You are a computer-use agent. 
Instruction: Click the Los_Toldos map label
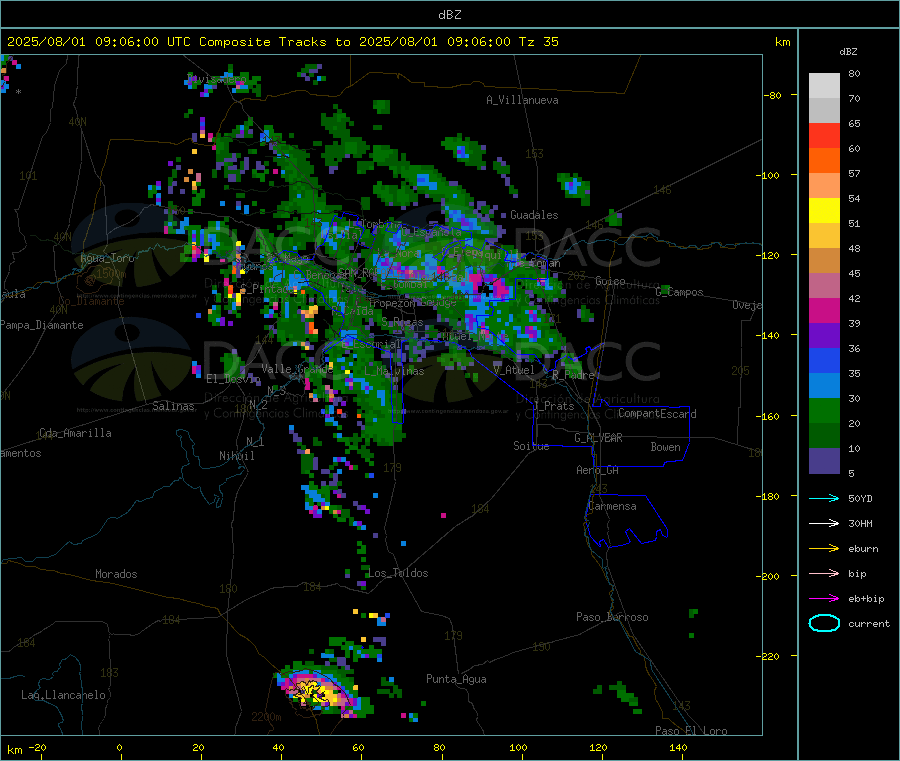click(x=398, y=573)
